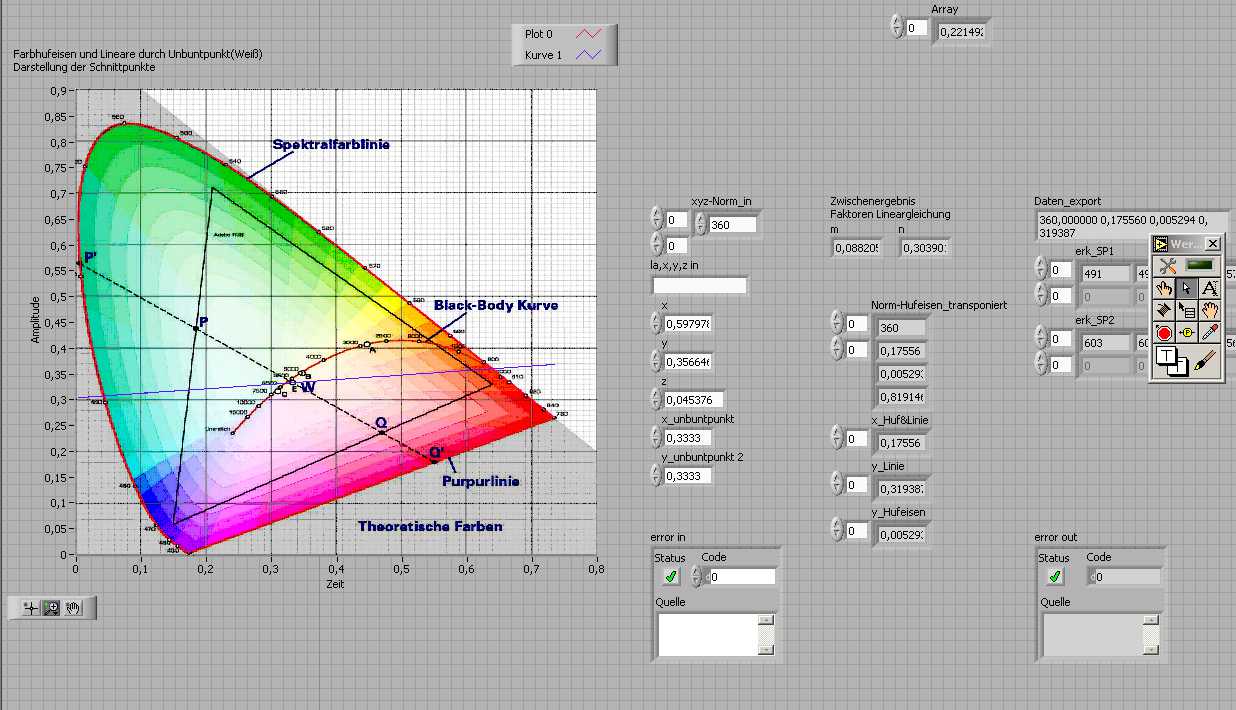
Task: Click error in Quelle scrollbar down arrow
Action: click(766, 649)
